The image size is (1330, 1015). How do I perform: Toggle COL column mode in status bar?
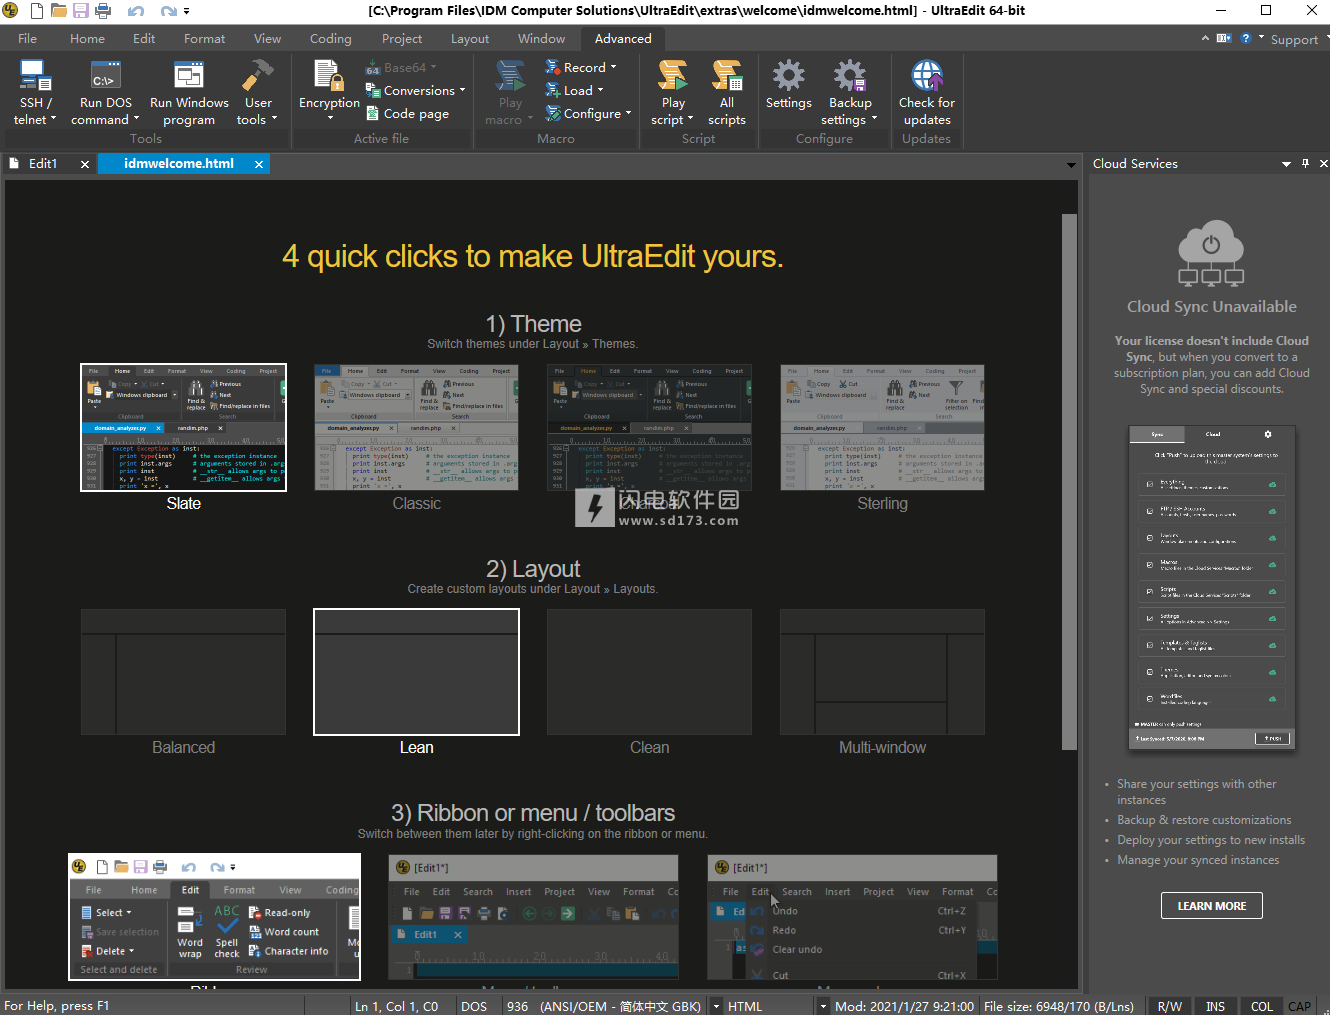(1262, 1006)
